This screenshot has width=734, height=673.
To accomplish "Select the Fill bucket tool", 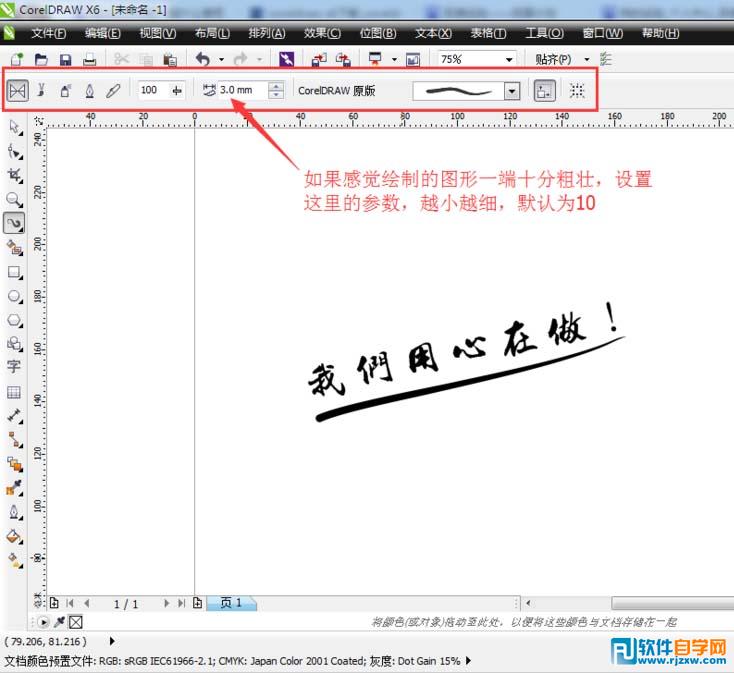I will click(15, 537).
